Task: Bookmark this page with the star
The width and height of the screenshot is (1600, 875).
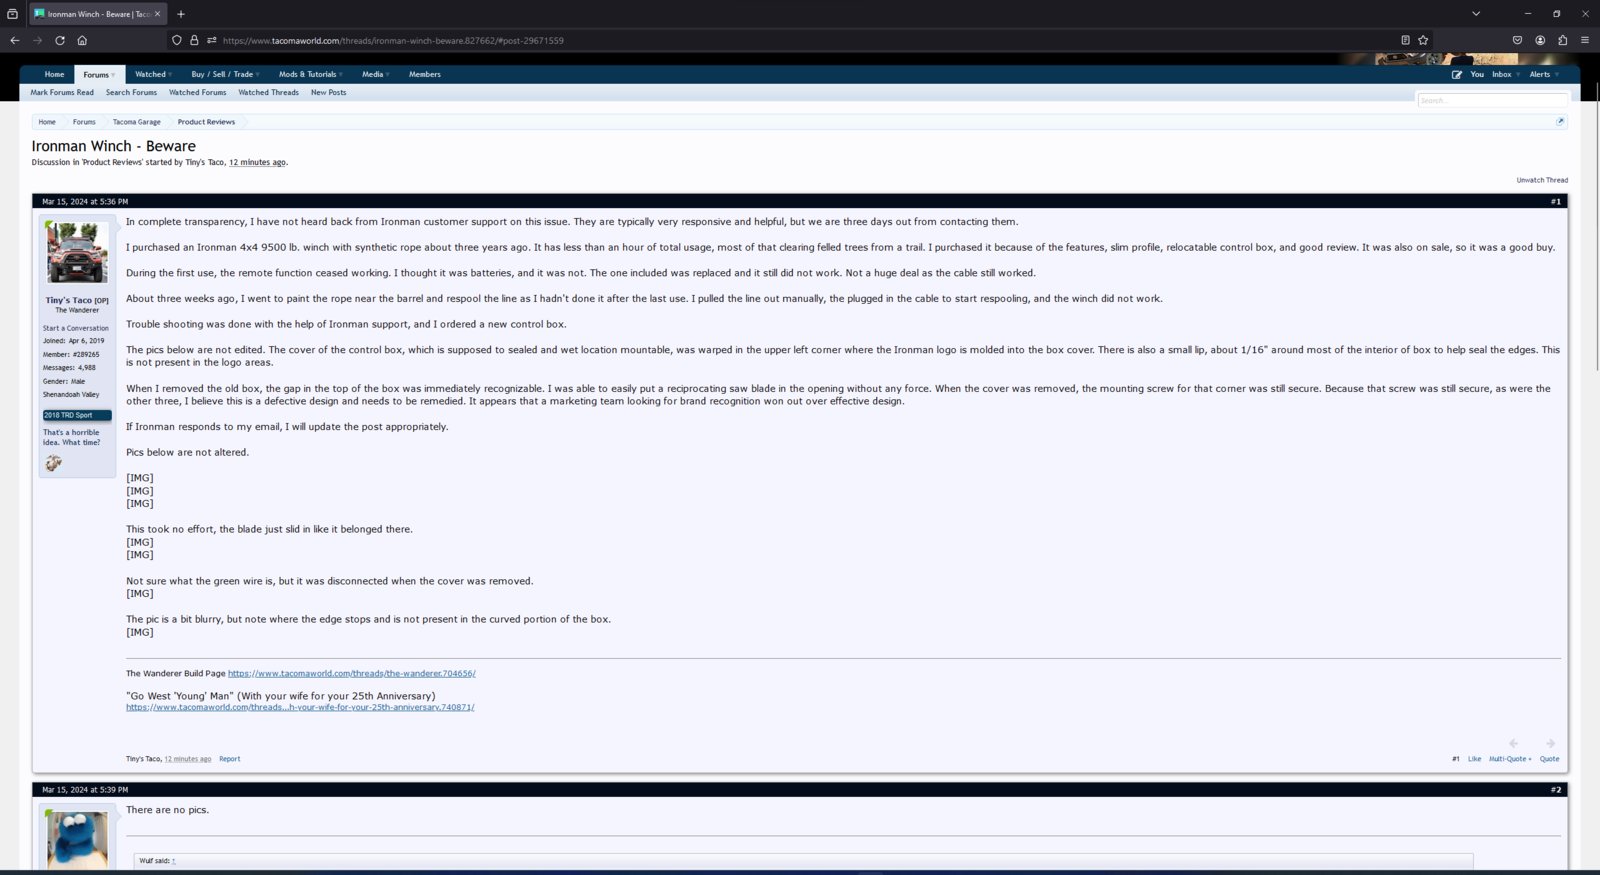Action: 1423,40
